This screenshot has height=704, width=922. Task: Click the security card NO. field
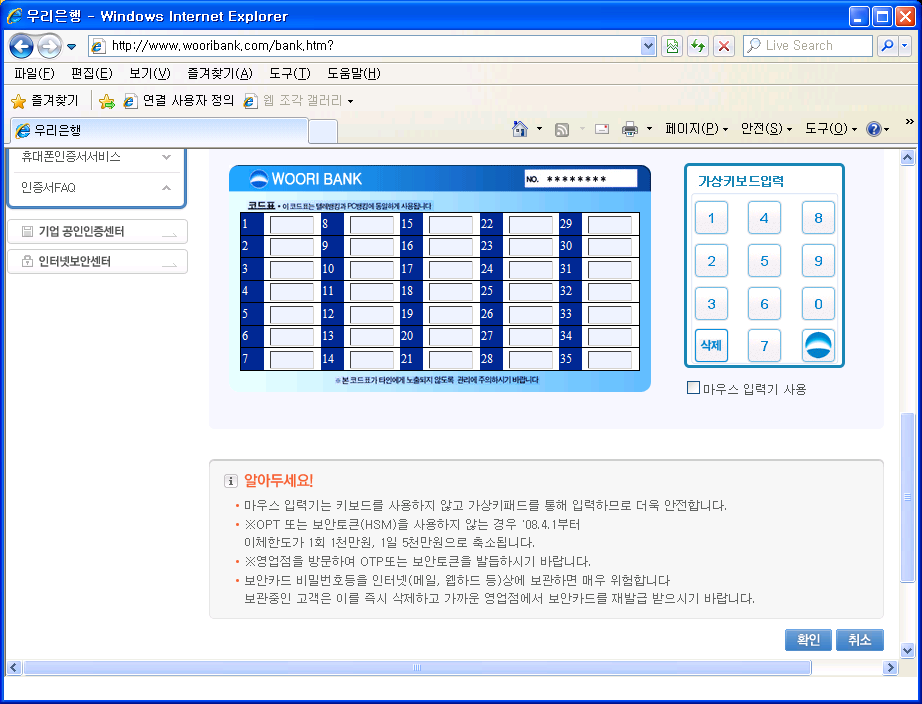tap(580, 179)
